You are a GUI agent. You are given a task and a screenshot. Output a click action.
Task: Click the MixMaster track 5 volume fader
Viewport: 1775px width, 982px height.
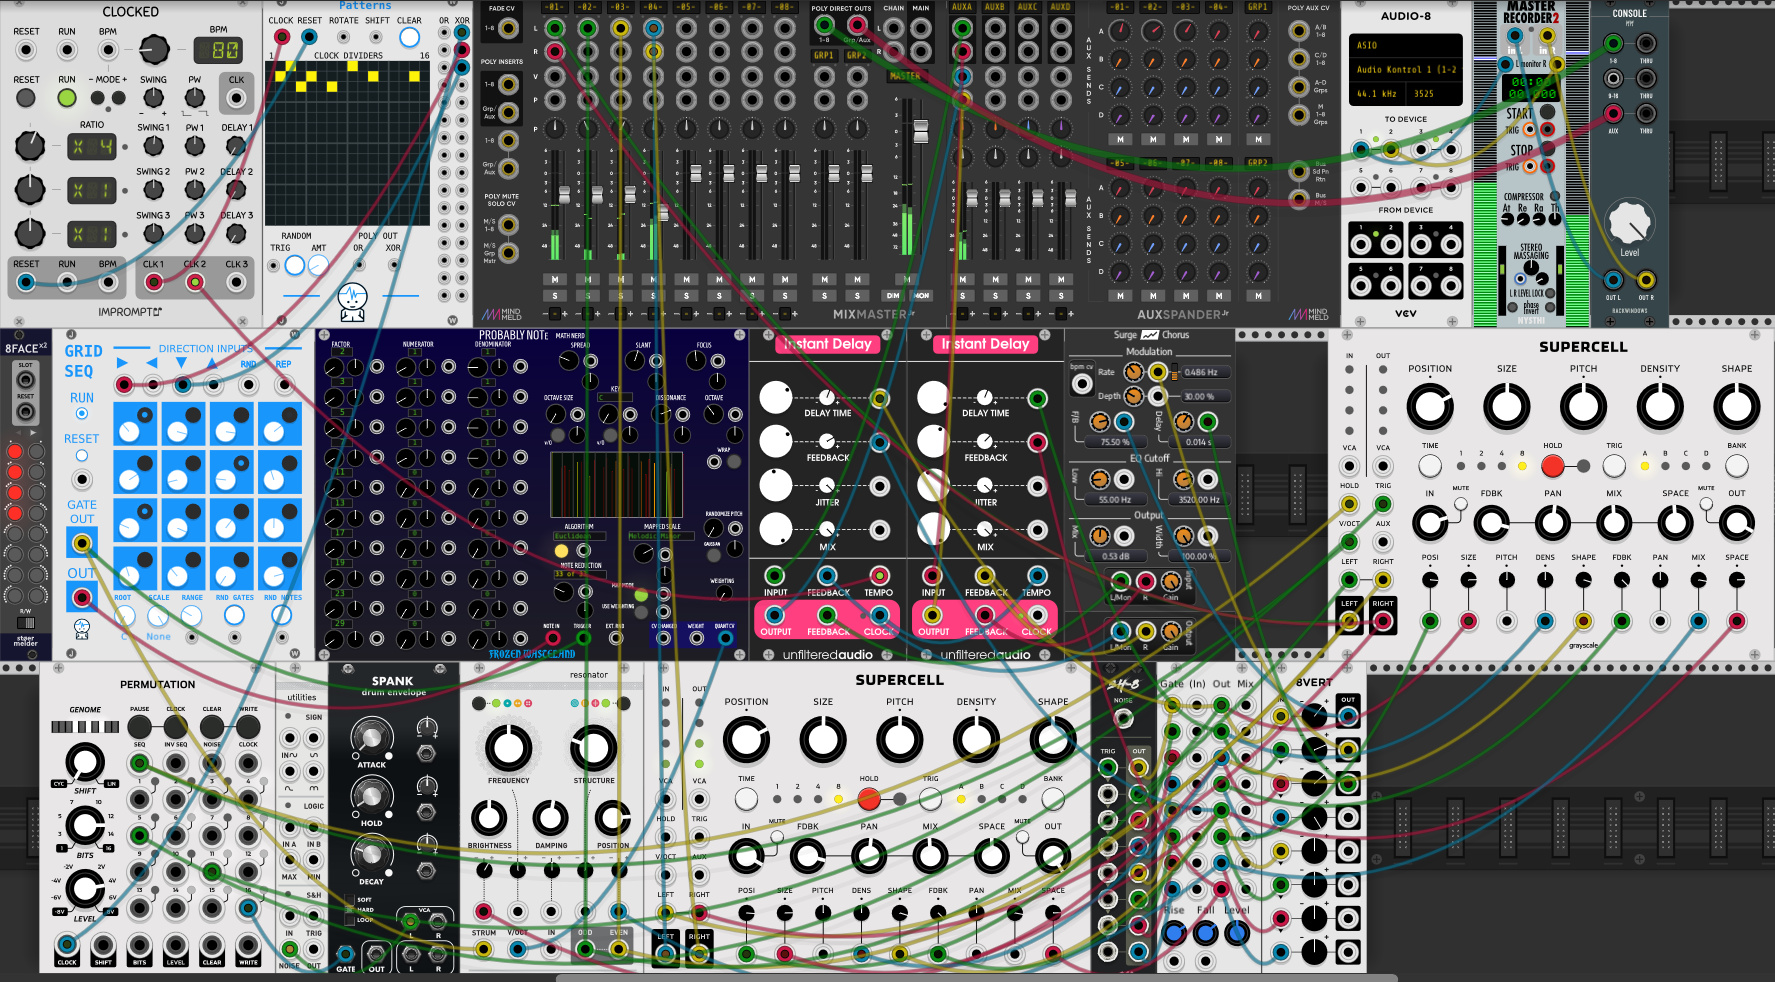[x=695, y=173]
